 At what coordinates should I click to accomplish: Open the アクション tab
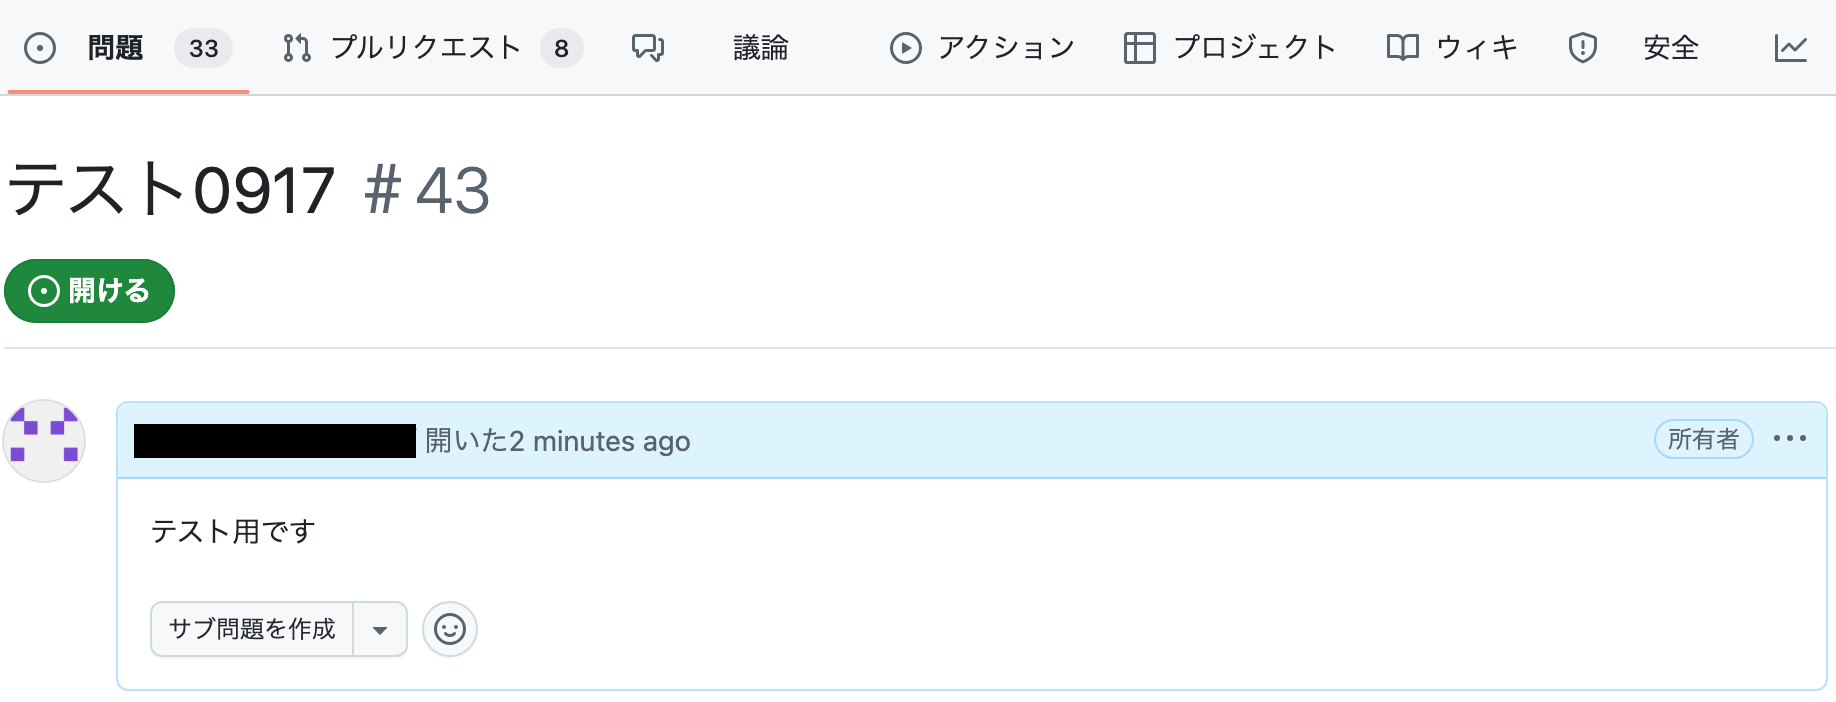click(1006, 48)
